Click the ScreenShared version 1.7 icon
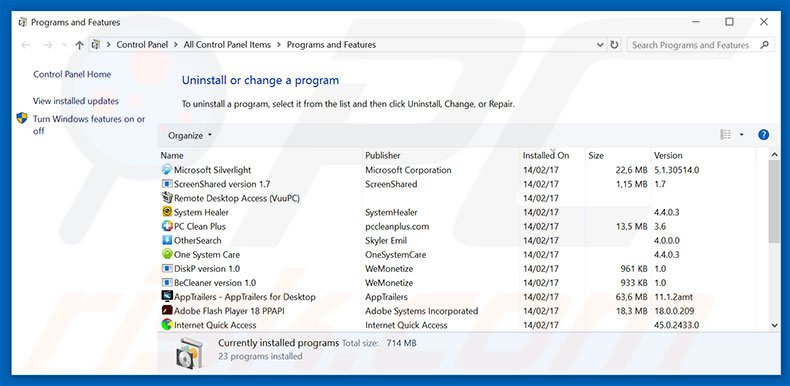The height and width of the screenshot is (386, 790). click(x=167, y=184)
